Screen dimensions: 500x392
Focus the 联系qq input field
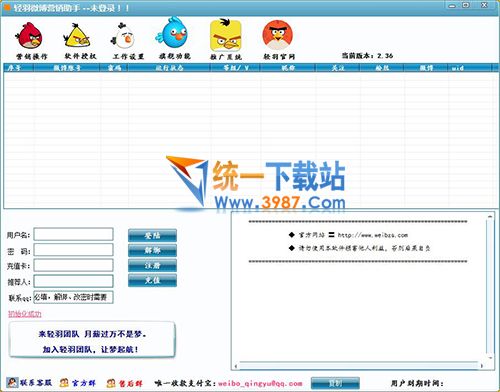click(x=73, y=297)
